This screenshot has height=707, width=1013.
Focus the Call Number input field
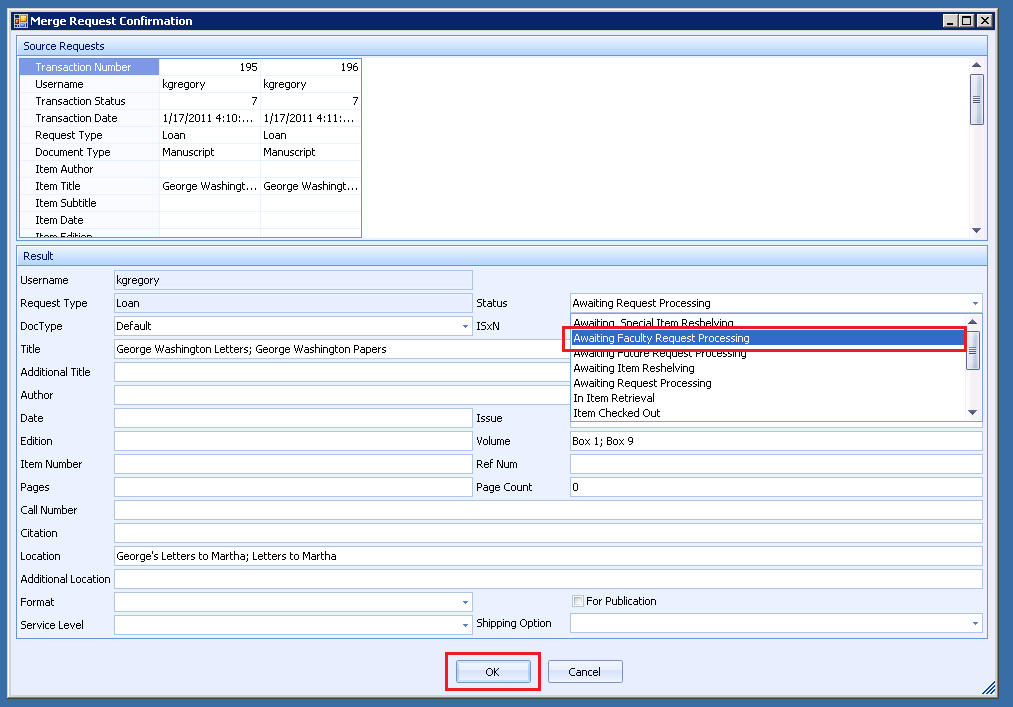548,510
